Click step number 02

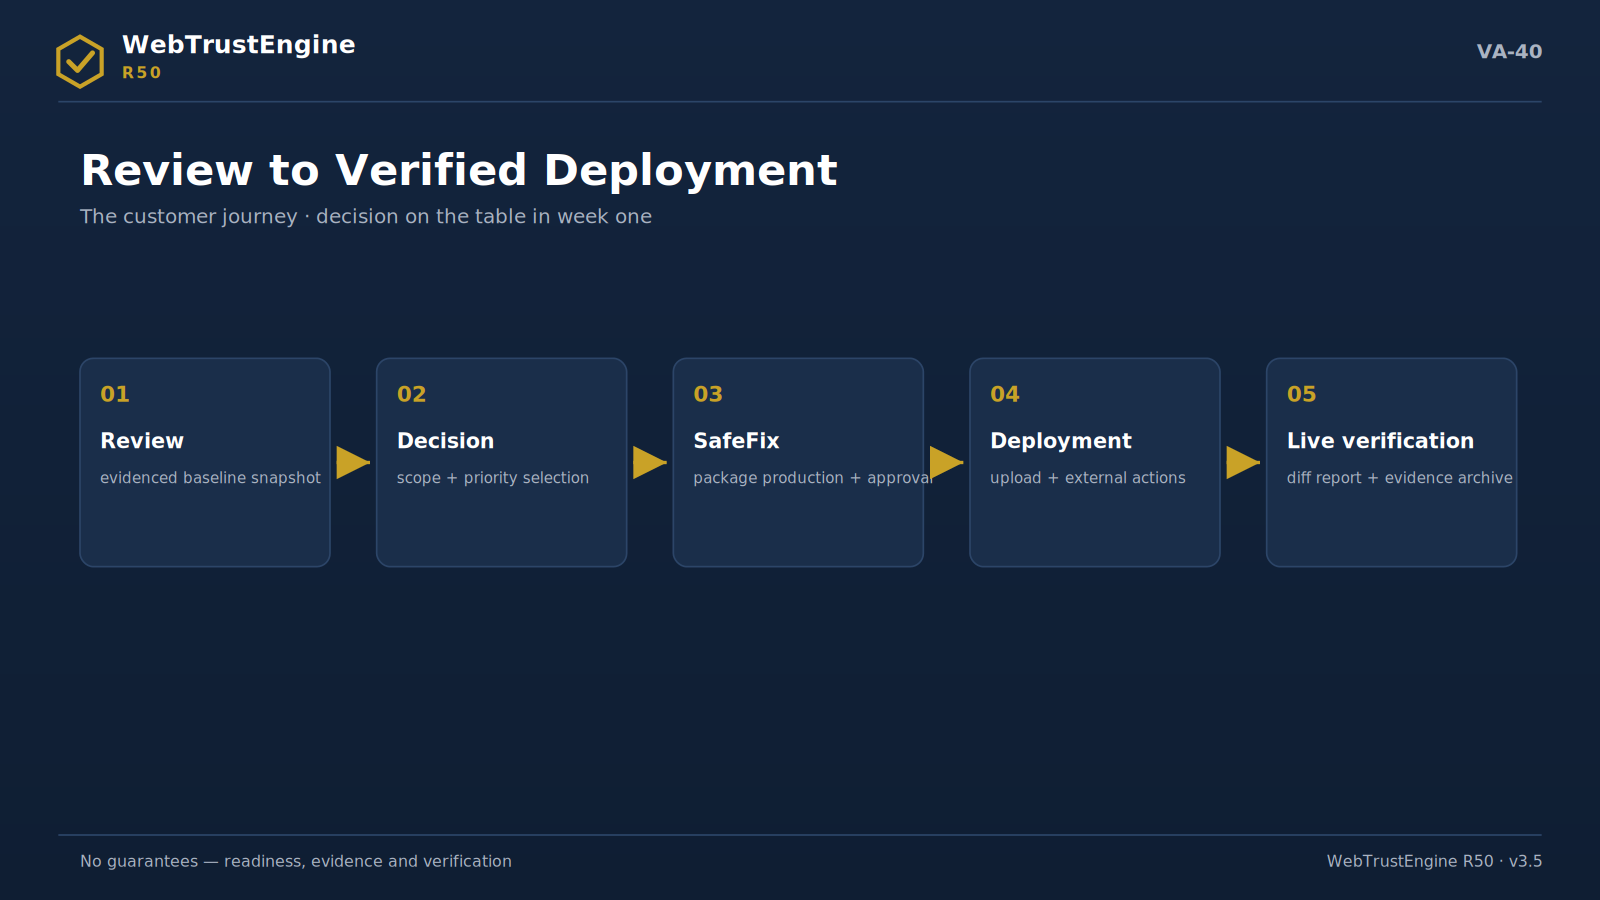click(x=412, y=394)
